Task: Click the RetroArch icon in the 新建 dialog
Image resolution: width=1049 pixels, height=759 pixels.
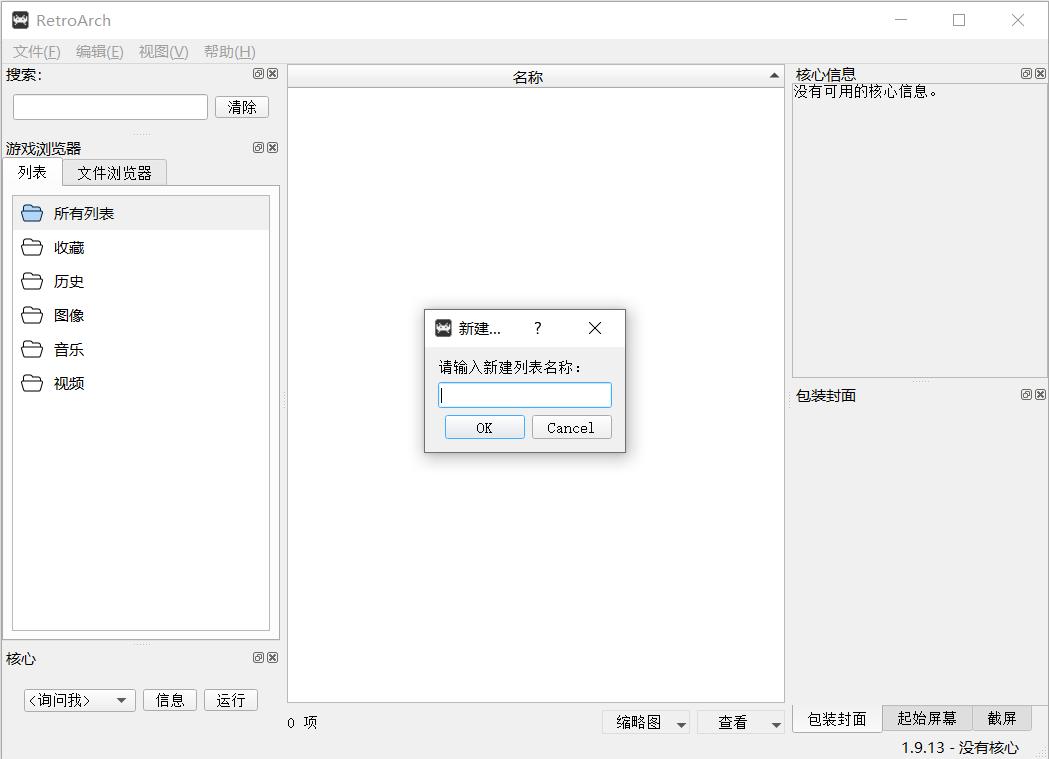Action: tap(444, 328)
